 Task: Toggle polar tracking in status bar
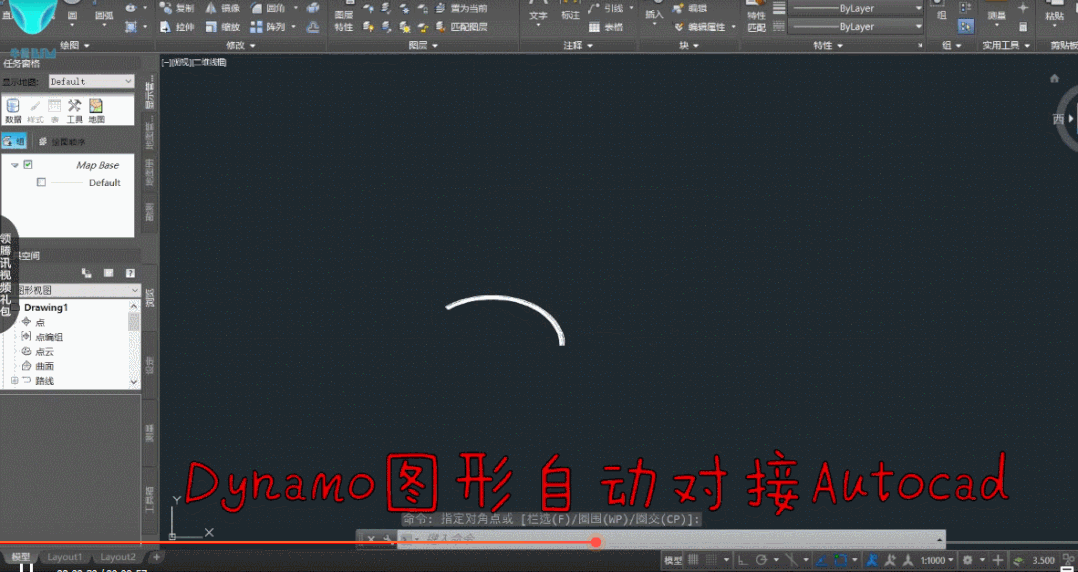click(x=762, y=560)
